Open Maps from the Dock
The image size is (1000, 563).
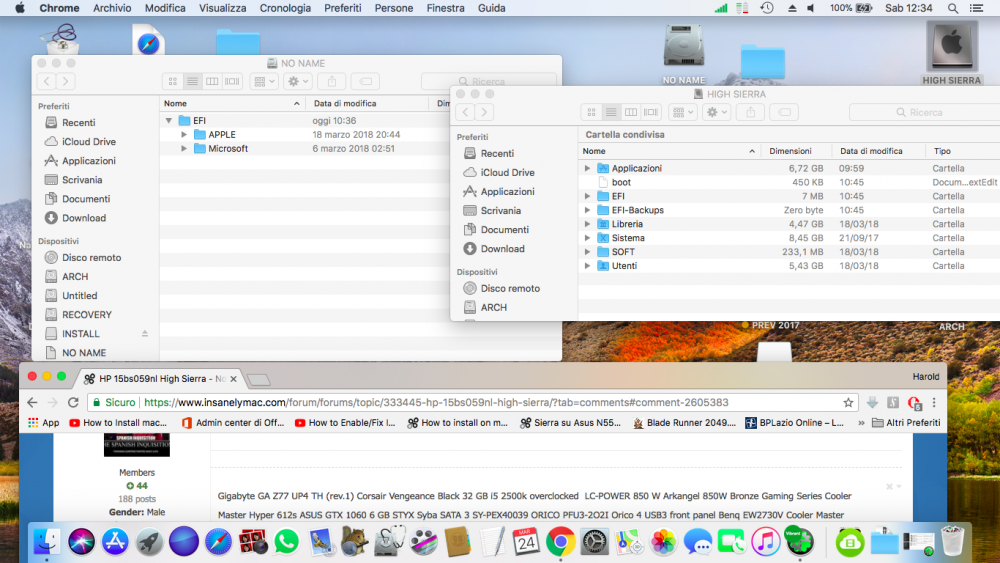pos(629,542)
